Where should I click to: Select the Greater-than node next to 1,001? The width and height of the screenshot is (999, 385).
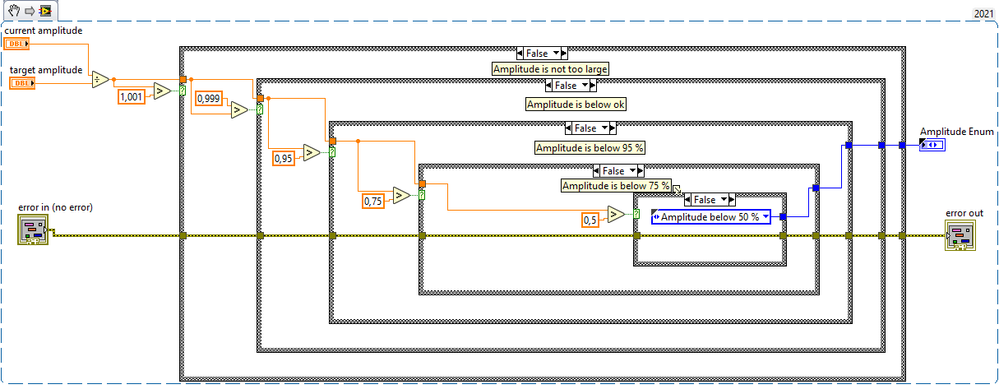click(x=162, y=92)
